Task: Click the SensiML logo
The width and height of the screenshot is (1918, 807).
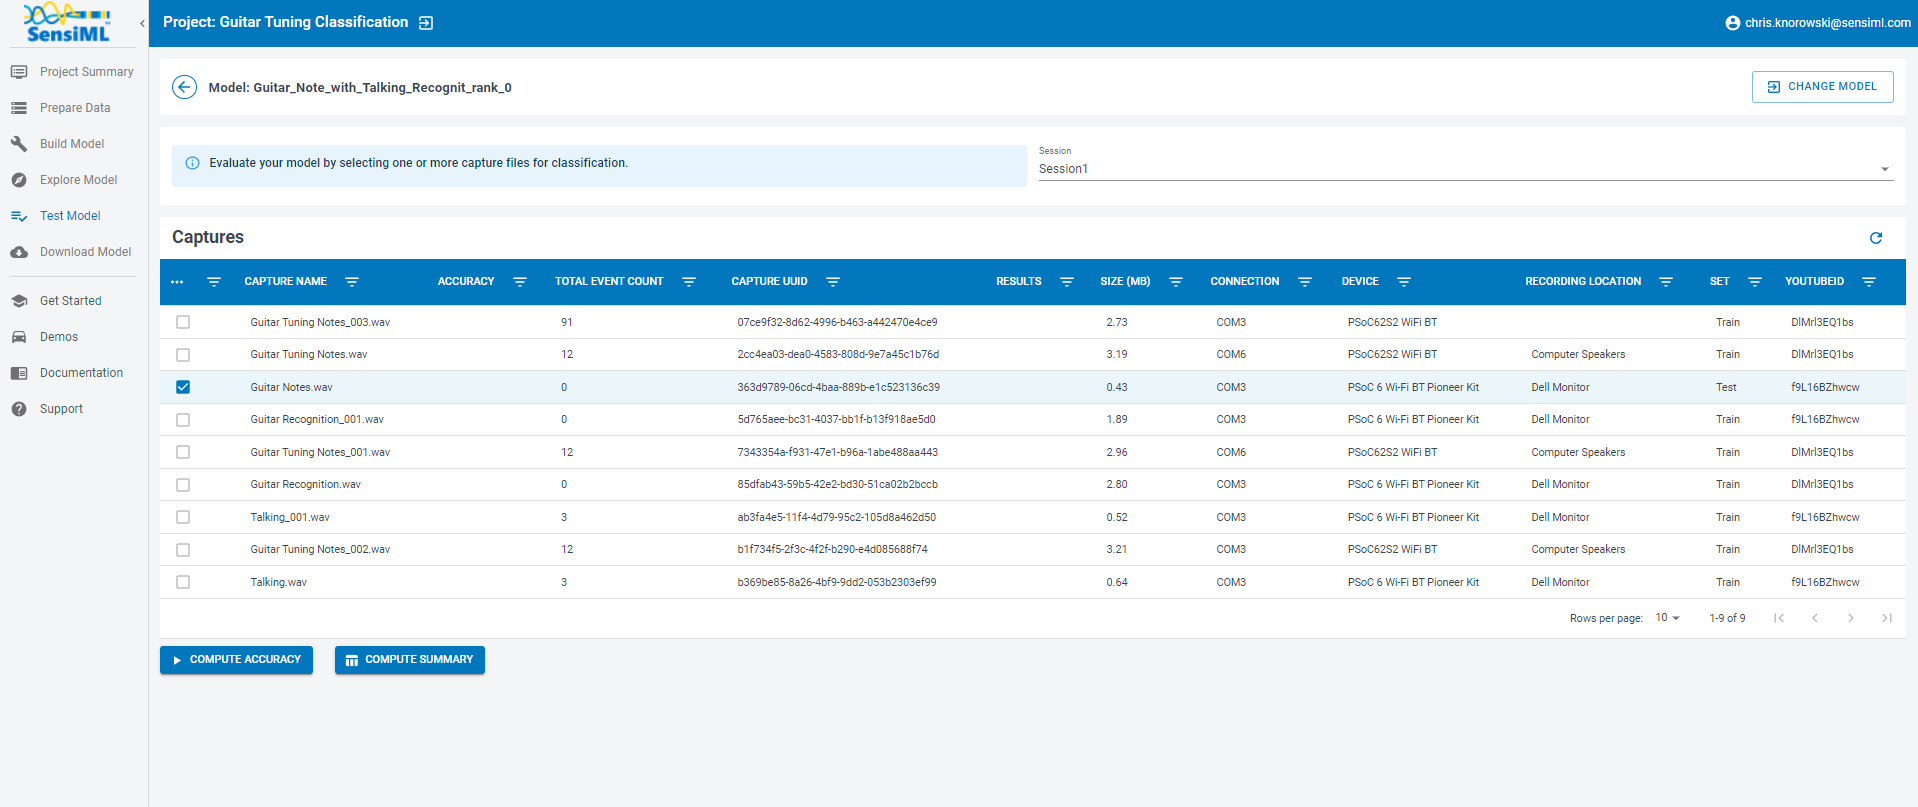Action: point(67,23)
